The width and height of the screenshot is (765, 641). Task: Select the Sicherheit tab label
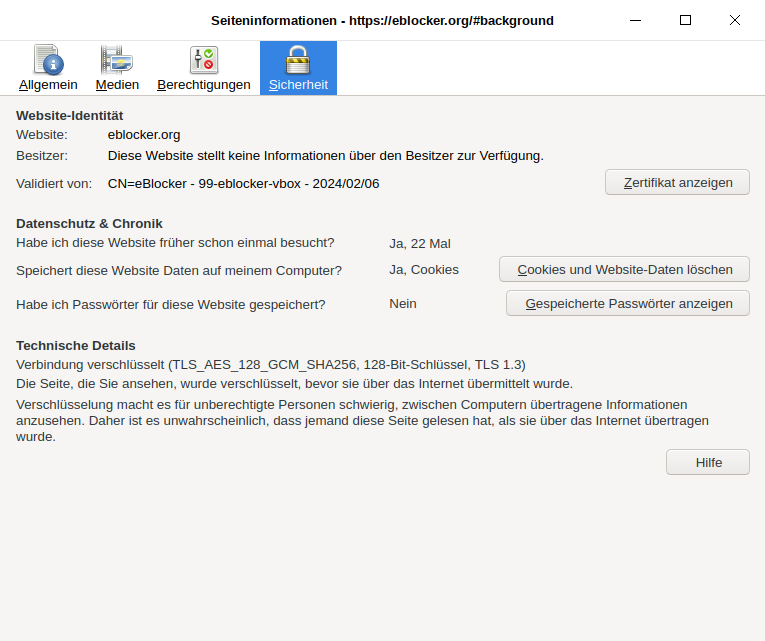pos(298,85)
